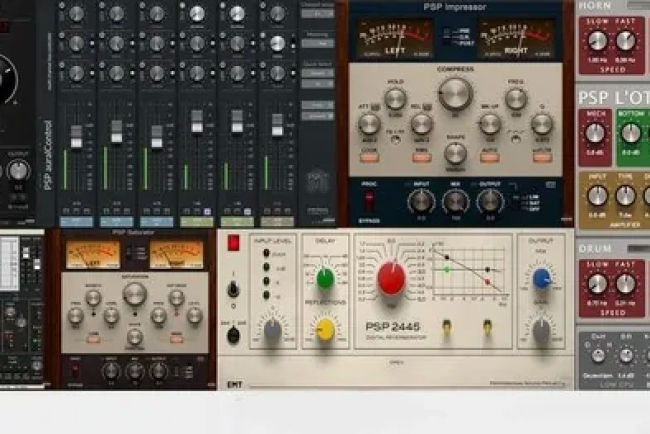Toggle the LOW button on PSP Saturator
The width and height of the screenshot is (650, 434).
[x=93, y=339]
